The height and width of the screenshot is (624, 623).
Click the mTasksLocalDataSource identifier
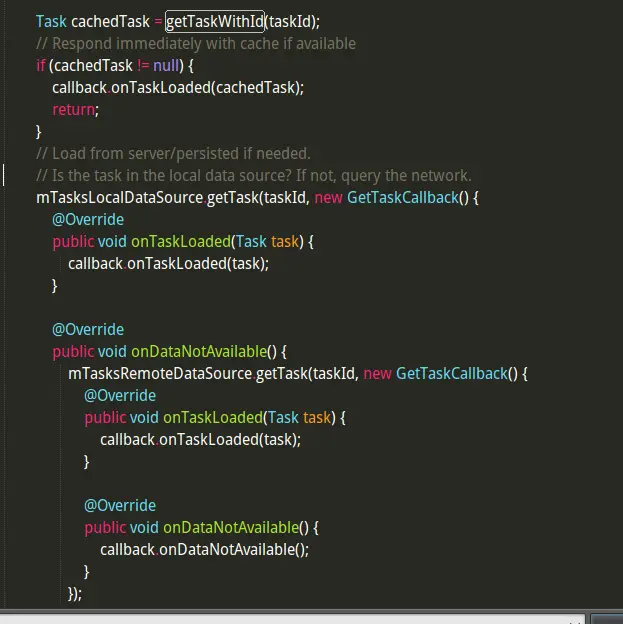pyautogui.click(x=119, y=197)
